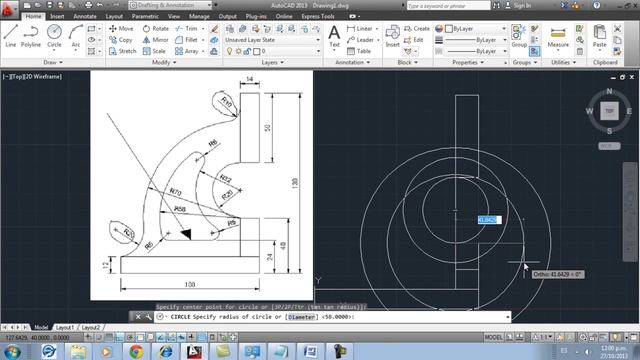Open the Insert ribbon tab
The width and height of the screenshot is (640, 360).
pos(57,16)
